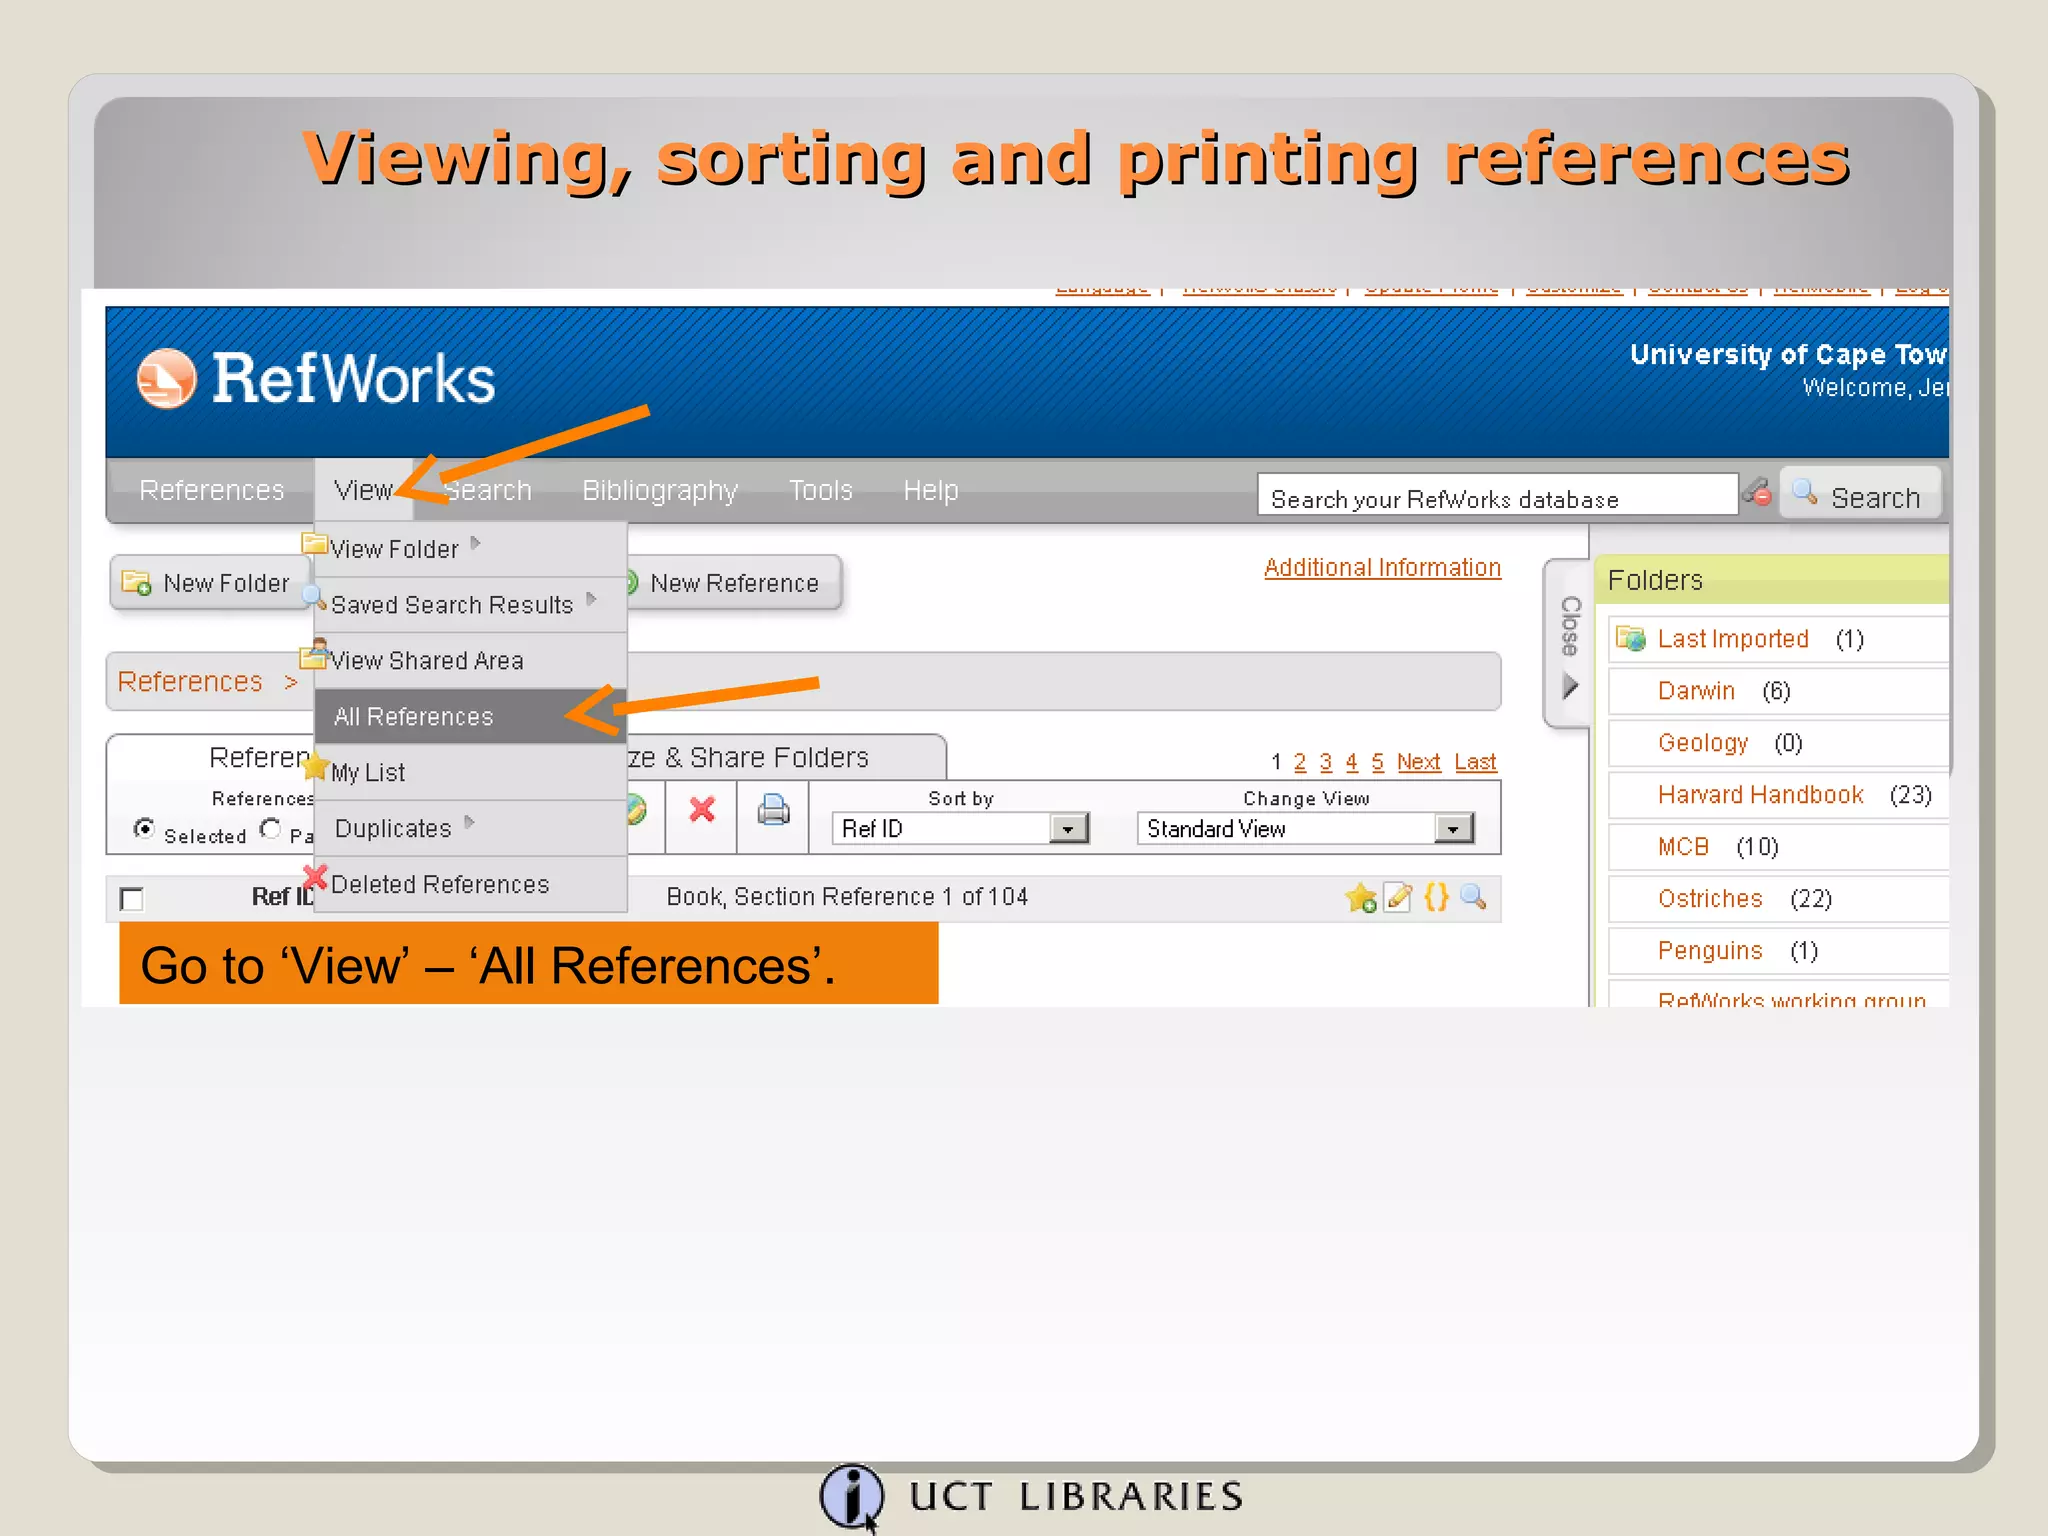Screen dimensions: 2048x1536
Task: Open the MCB folder
Action: [1683, 846]
